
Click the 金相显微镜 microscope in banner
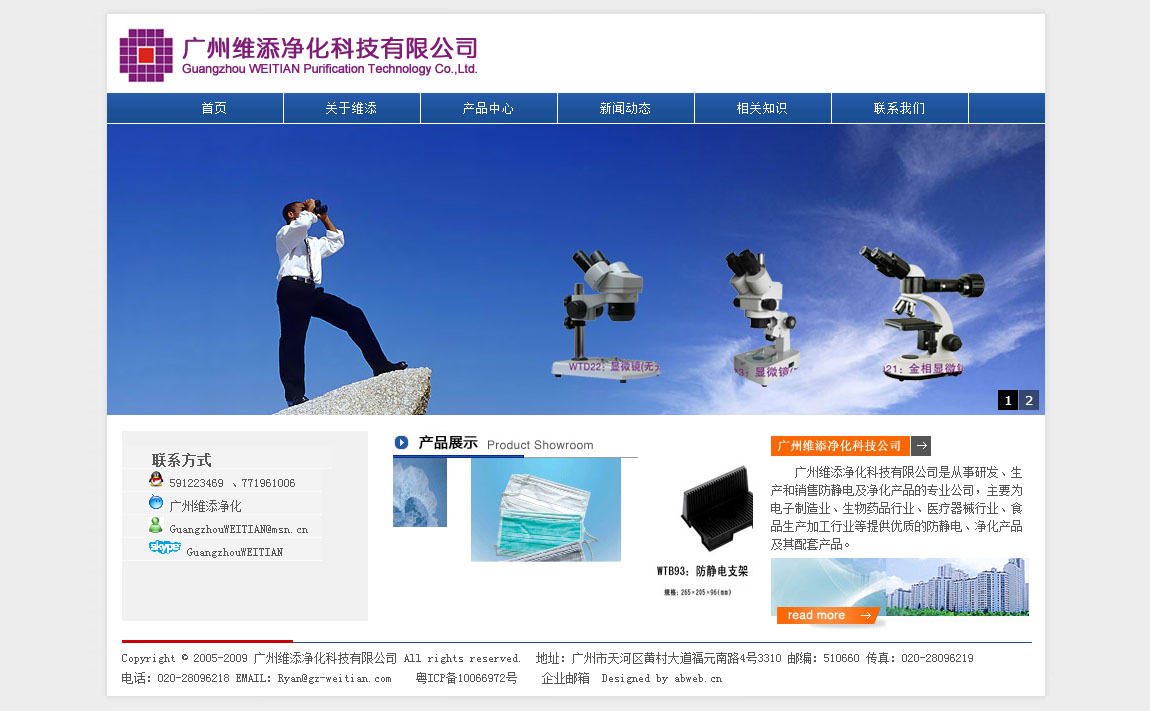(x=922, y=312)
